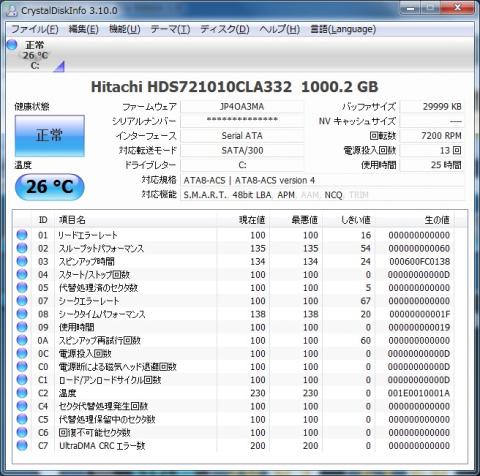Click the ID column header

pos(43,220)
